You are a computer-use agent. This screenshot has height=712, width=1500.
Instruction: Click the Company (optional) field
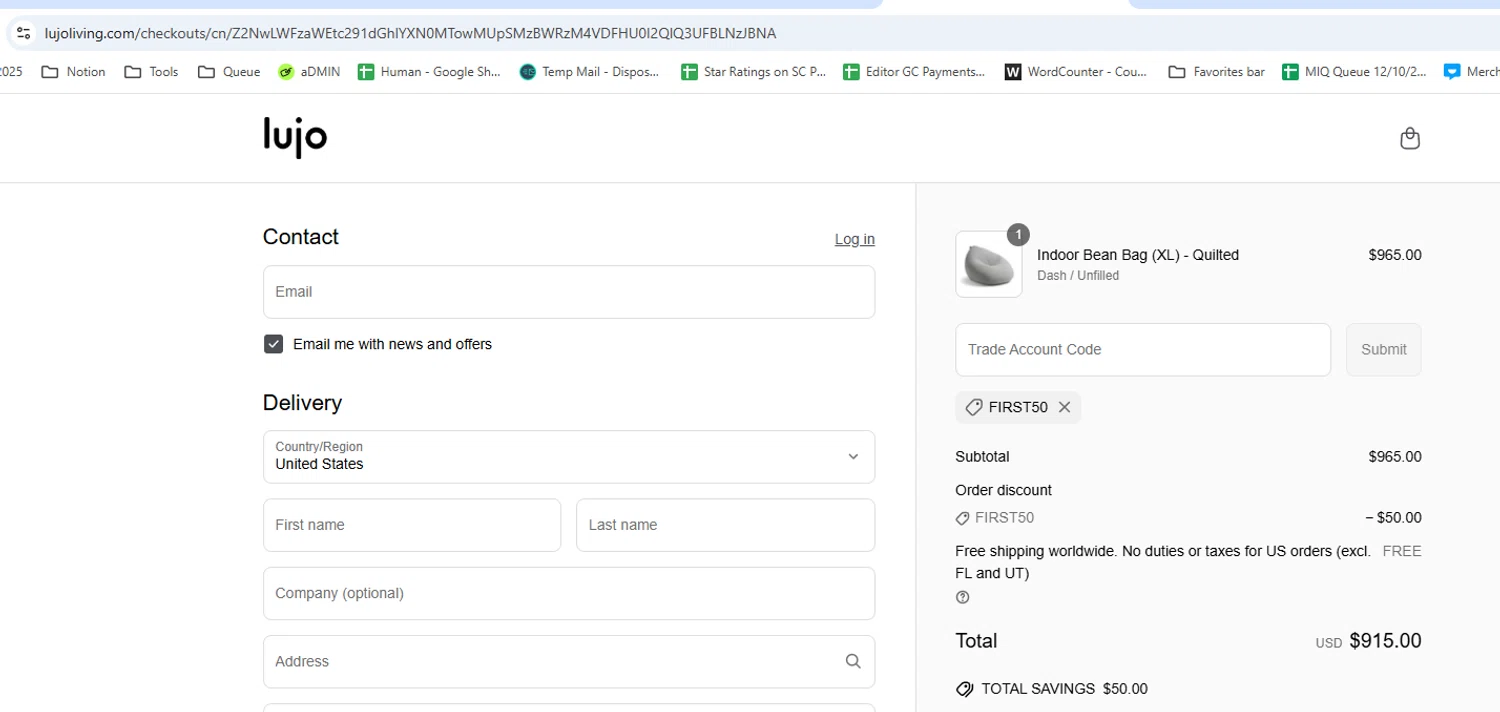click(569, 593)
